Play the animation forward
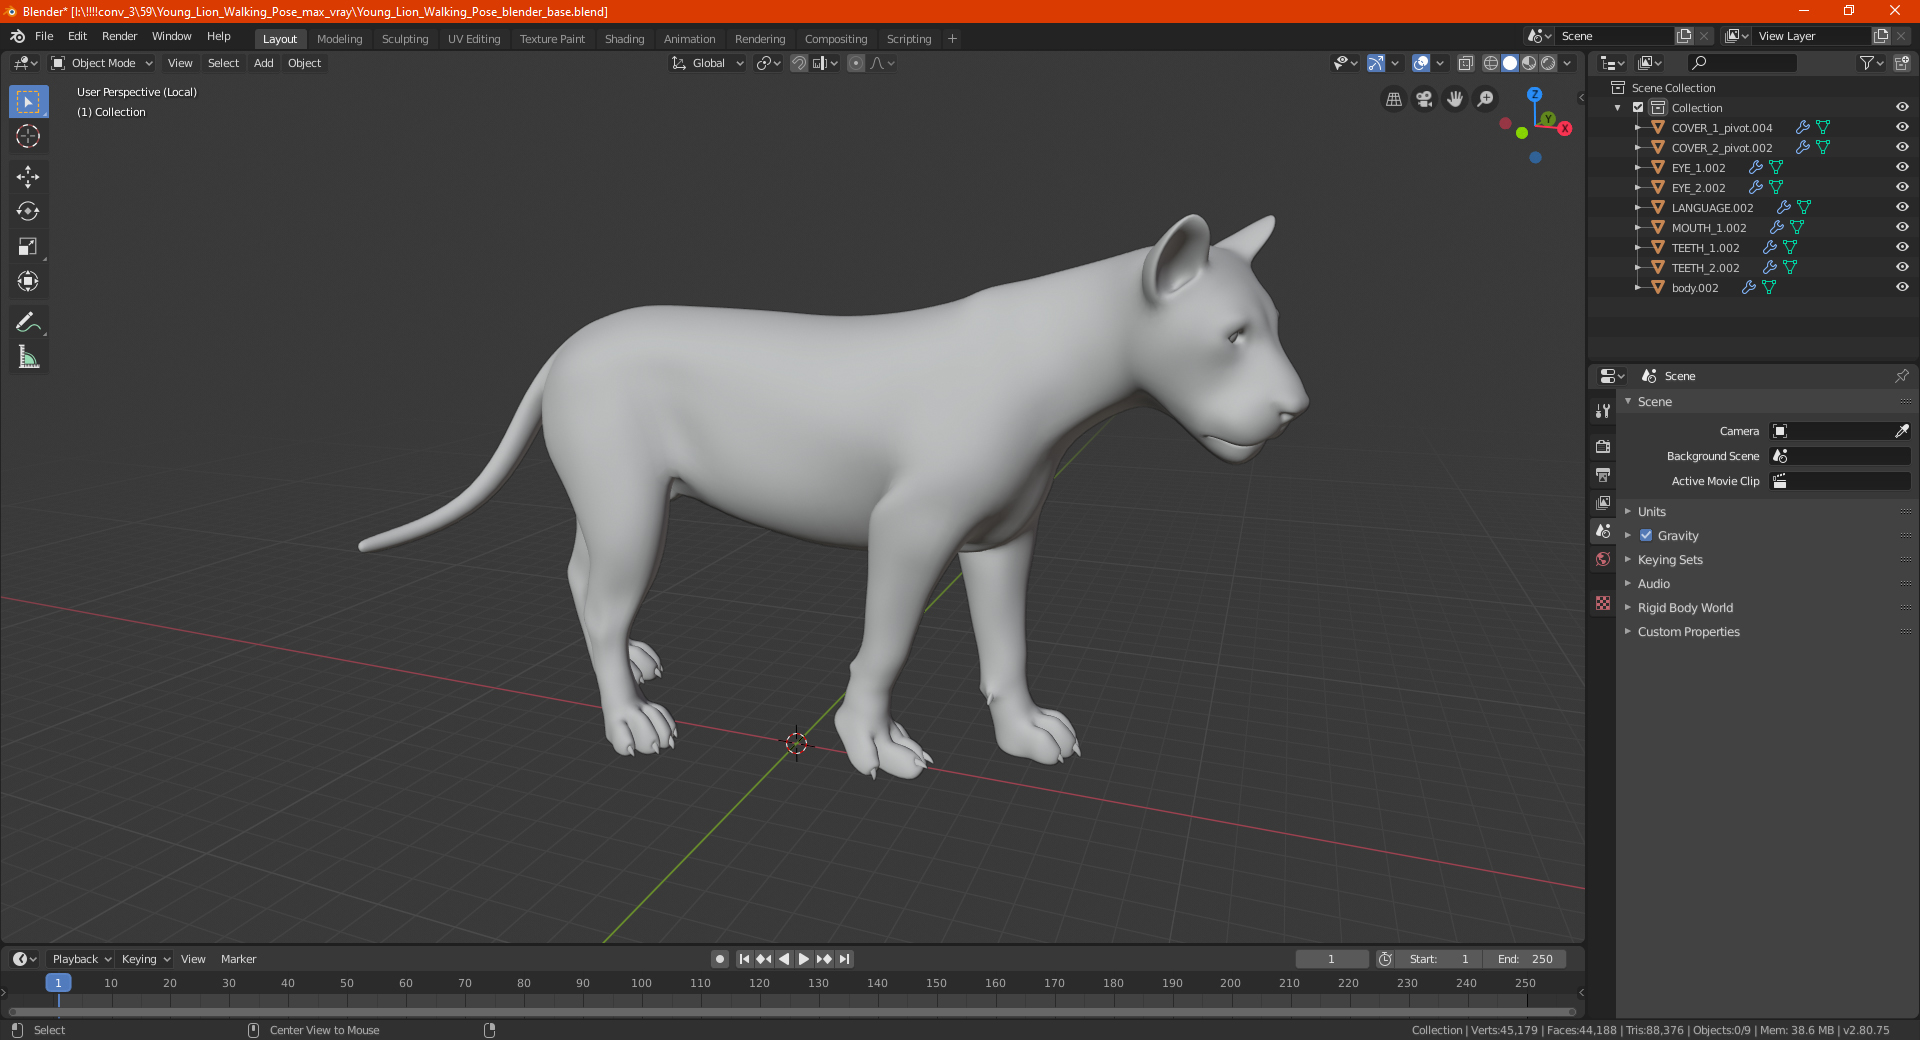Screen dimensions: 1920x1040 pyautogui.click(x=804, y=959)
